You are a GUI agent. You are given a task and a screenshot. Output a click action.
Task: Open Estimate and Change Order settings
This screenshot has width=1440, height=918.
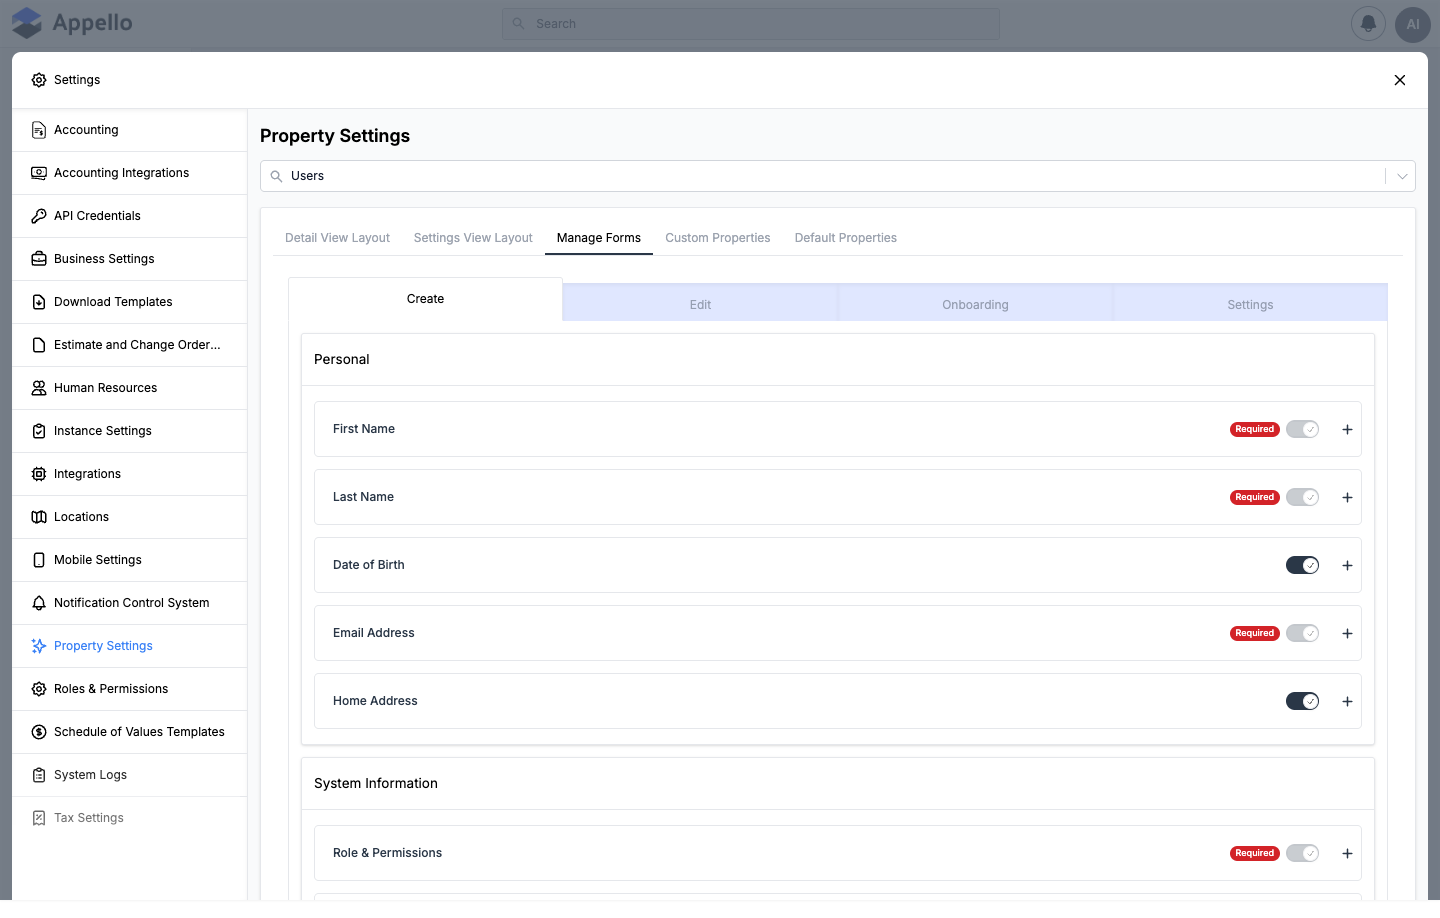(x=130, y=345)
